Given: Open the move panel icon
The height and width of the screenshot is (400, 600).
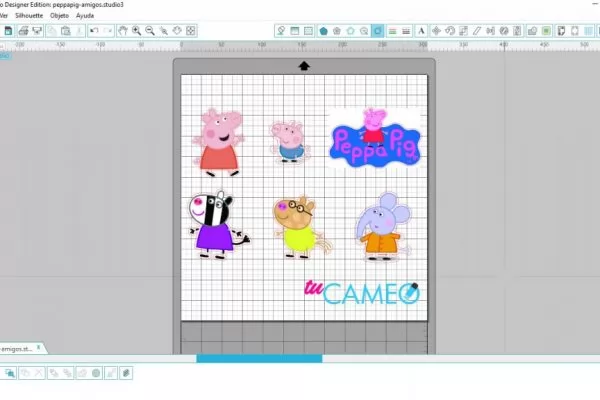Looking at the screenshot, I should [436, 31].
